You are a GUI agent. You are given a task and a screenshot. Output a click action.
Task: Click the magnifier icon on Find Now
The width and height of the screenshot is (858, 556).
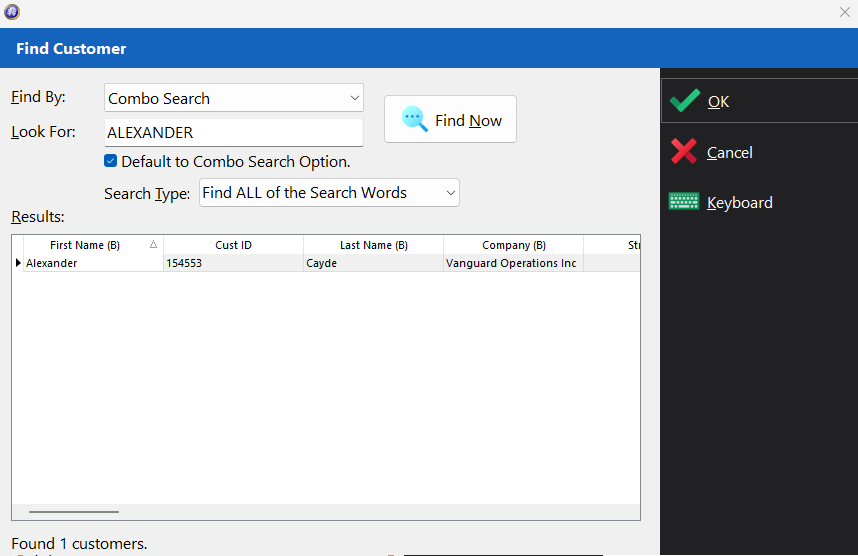pyautogui.click(x=414, y=119)
